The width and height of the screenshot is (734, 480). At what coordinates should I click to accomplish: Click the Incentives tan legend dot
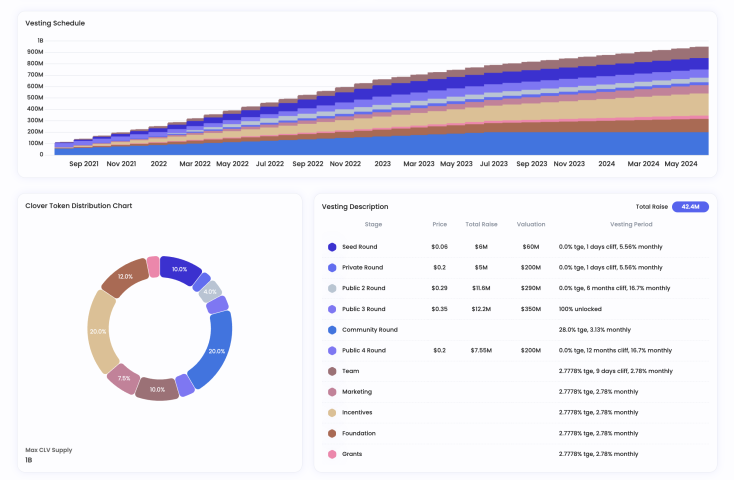pyautogui.click(x=332, y=412)
